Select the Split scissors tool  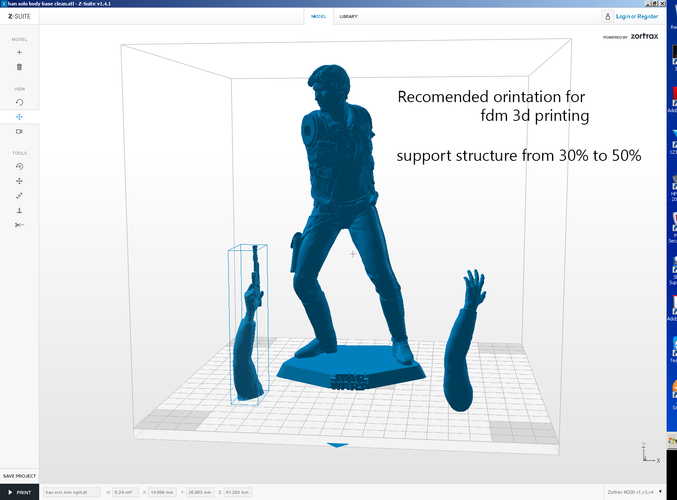(x=19, y=225)
